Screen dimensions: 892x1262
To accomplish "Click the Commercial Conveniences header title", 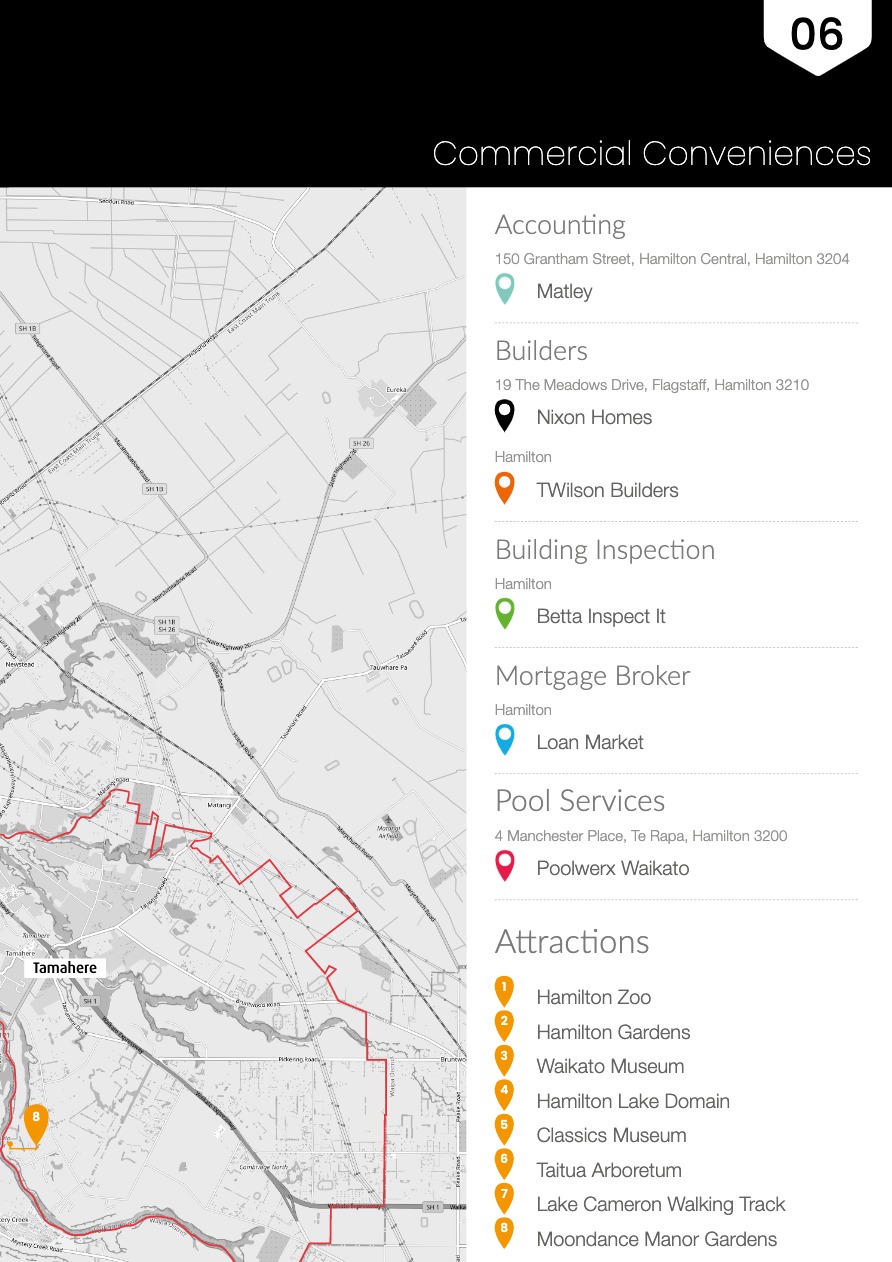I will [651, 154].
